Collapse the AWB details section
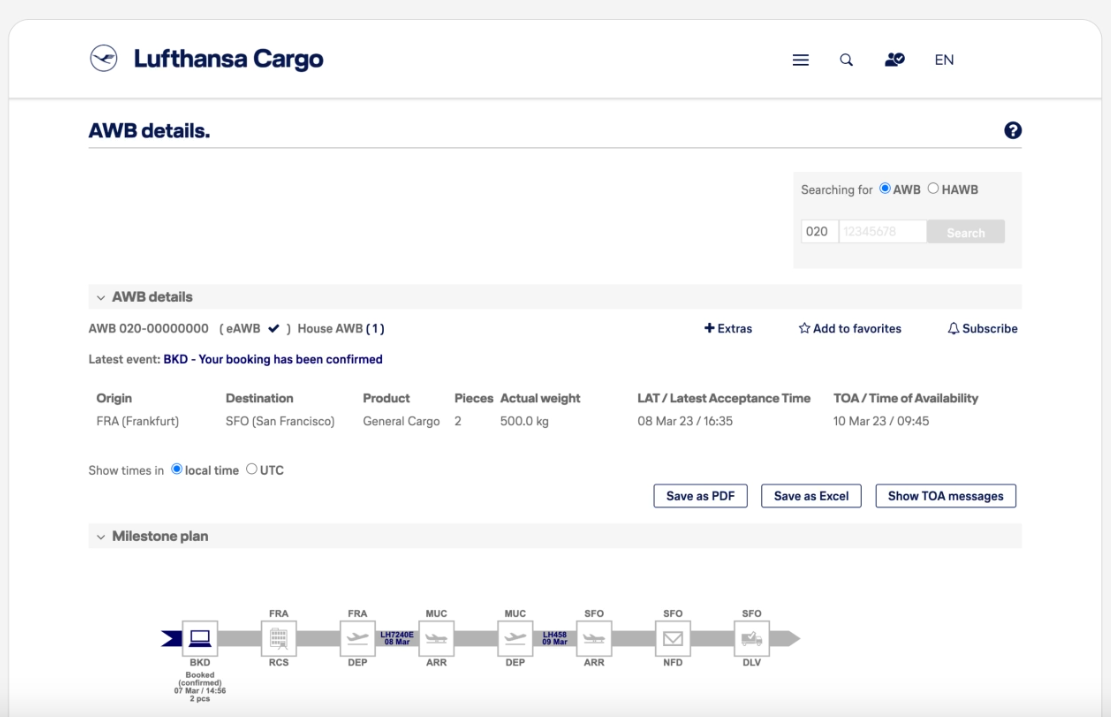The width and height of the screenshot is (1111, 717). [x=101, y=298]
